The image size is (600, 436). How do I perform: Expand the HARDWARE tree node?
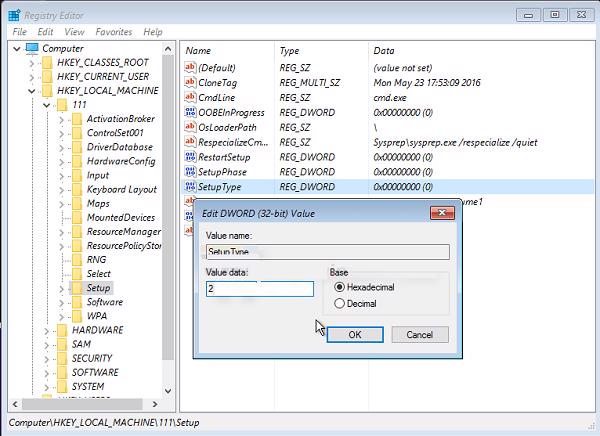click(46, 330)
